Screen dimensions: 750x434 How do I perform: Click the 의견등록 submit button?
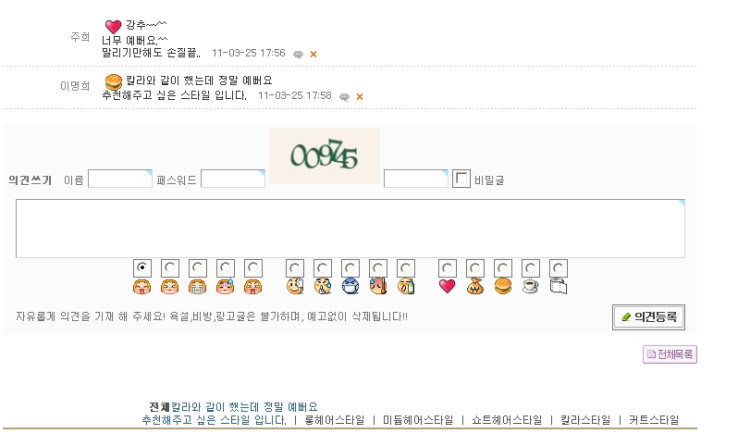pyautogui.click(x=649, y=317)
